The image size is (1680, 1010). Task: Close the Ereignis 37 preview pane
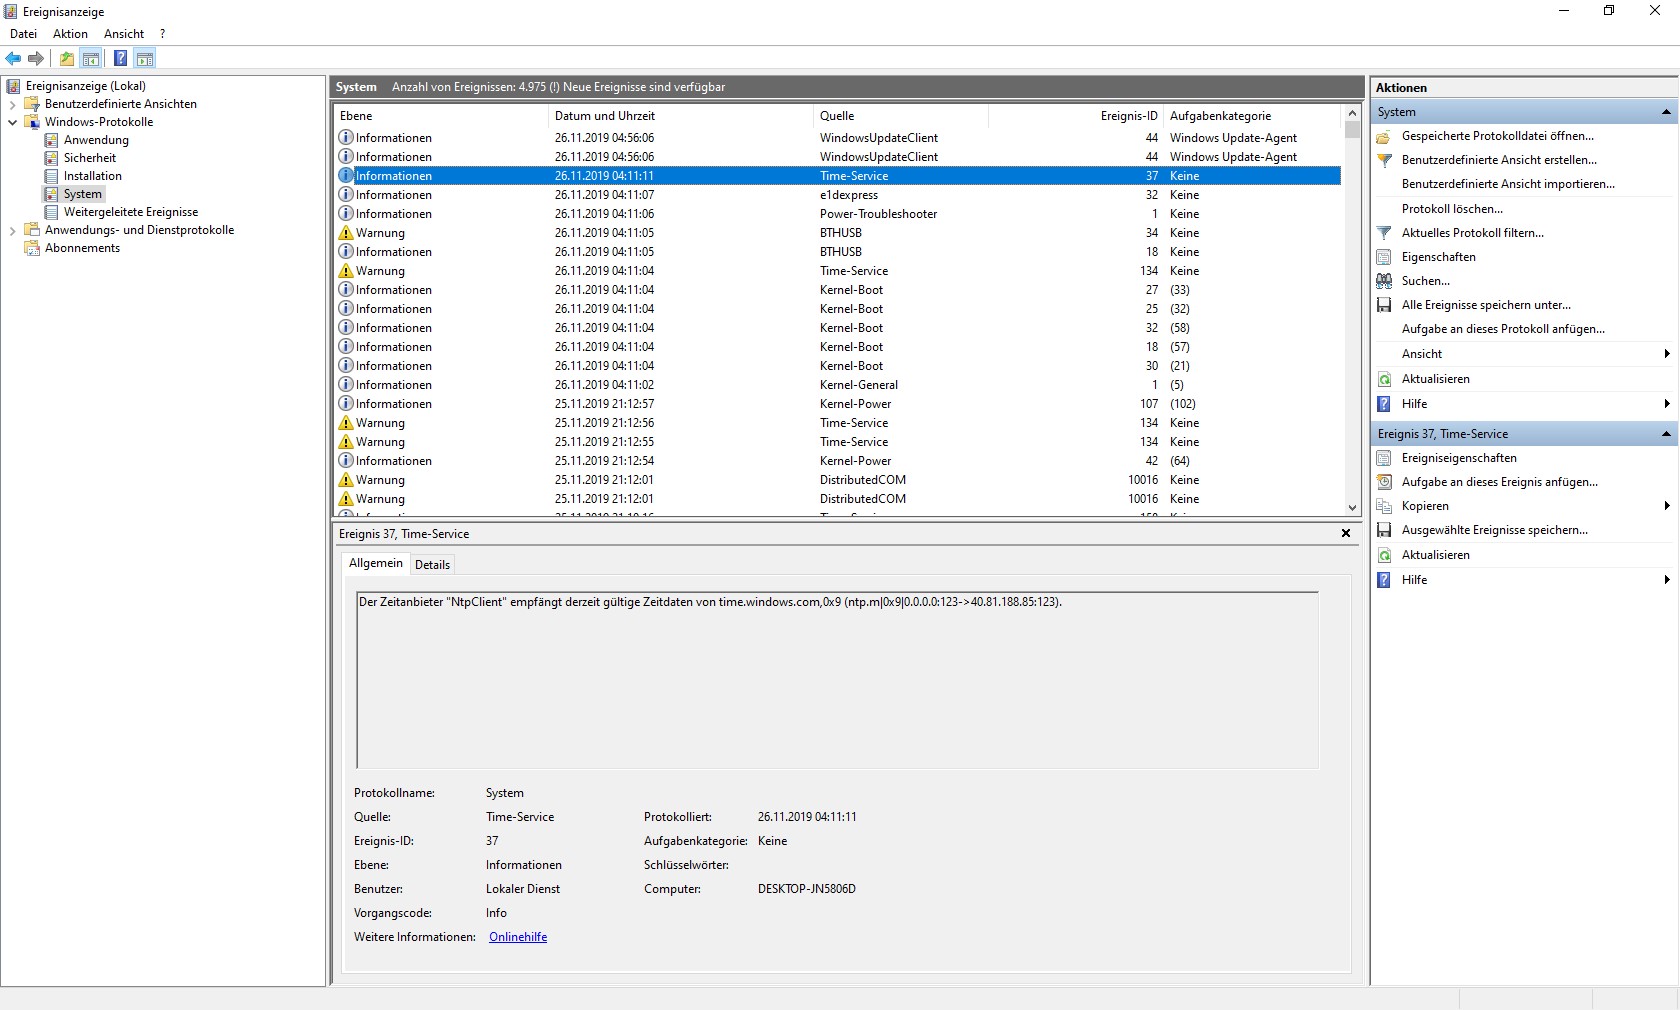click(1346, 534)
